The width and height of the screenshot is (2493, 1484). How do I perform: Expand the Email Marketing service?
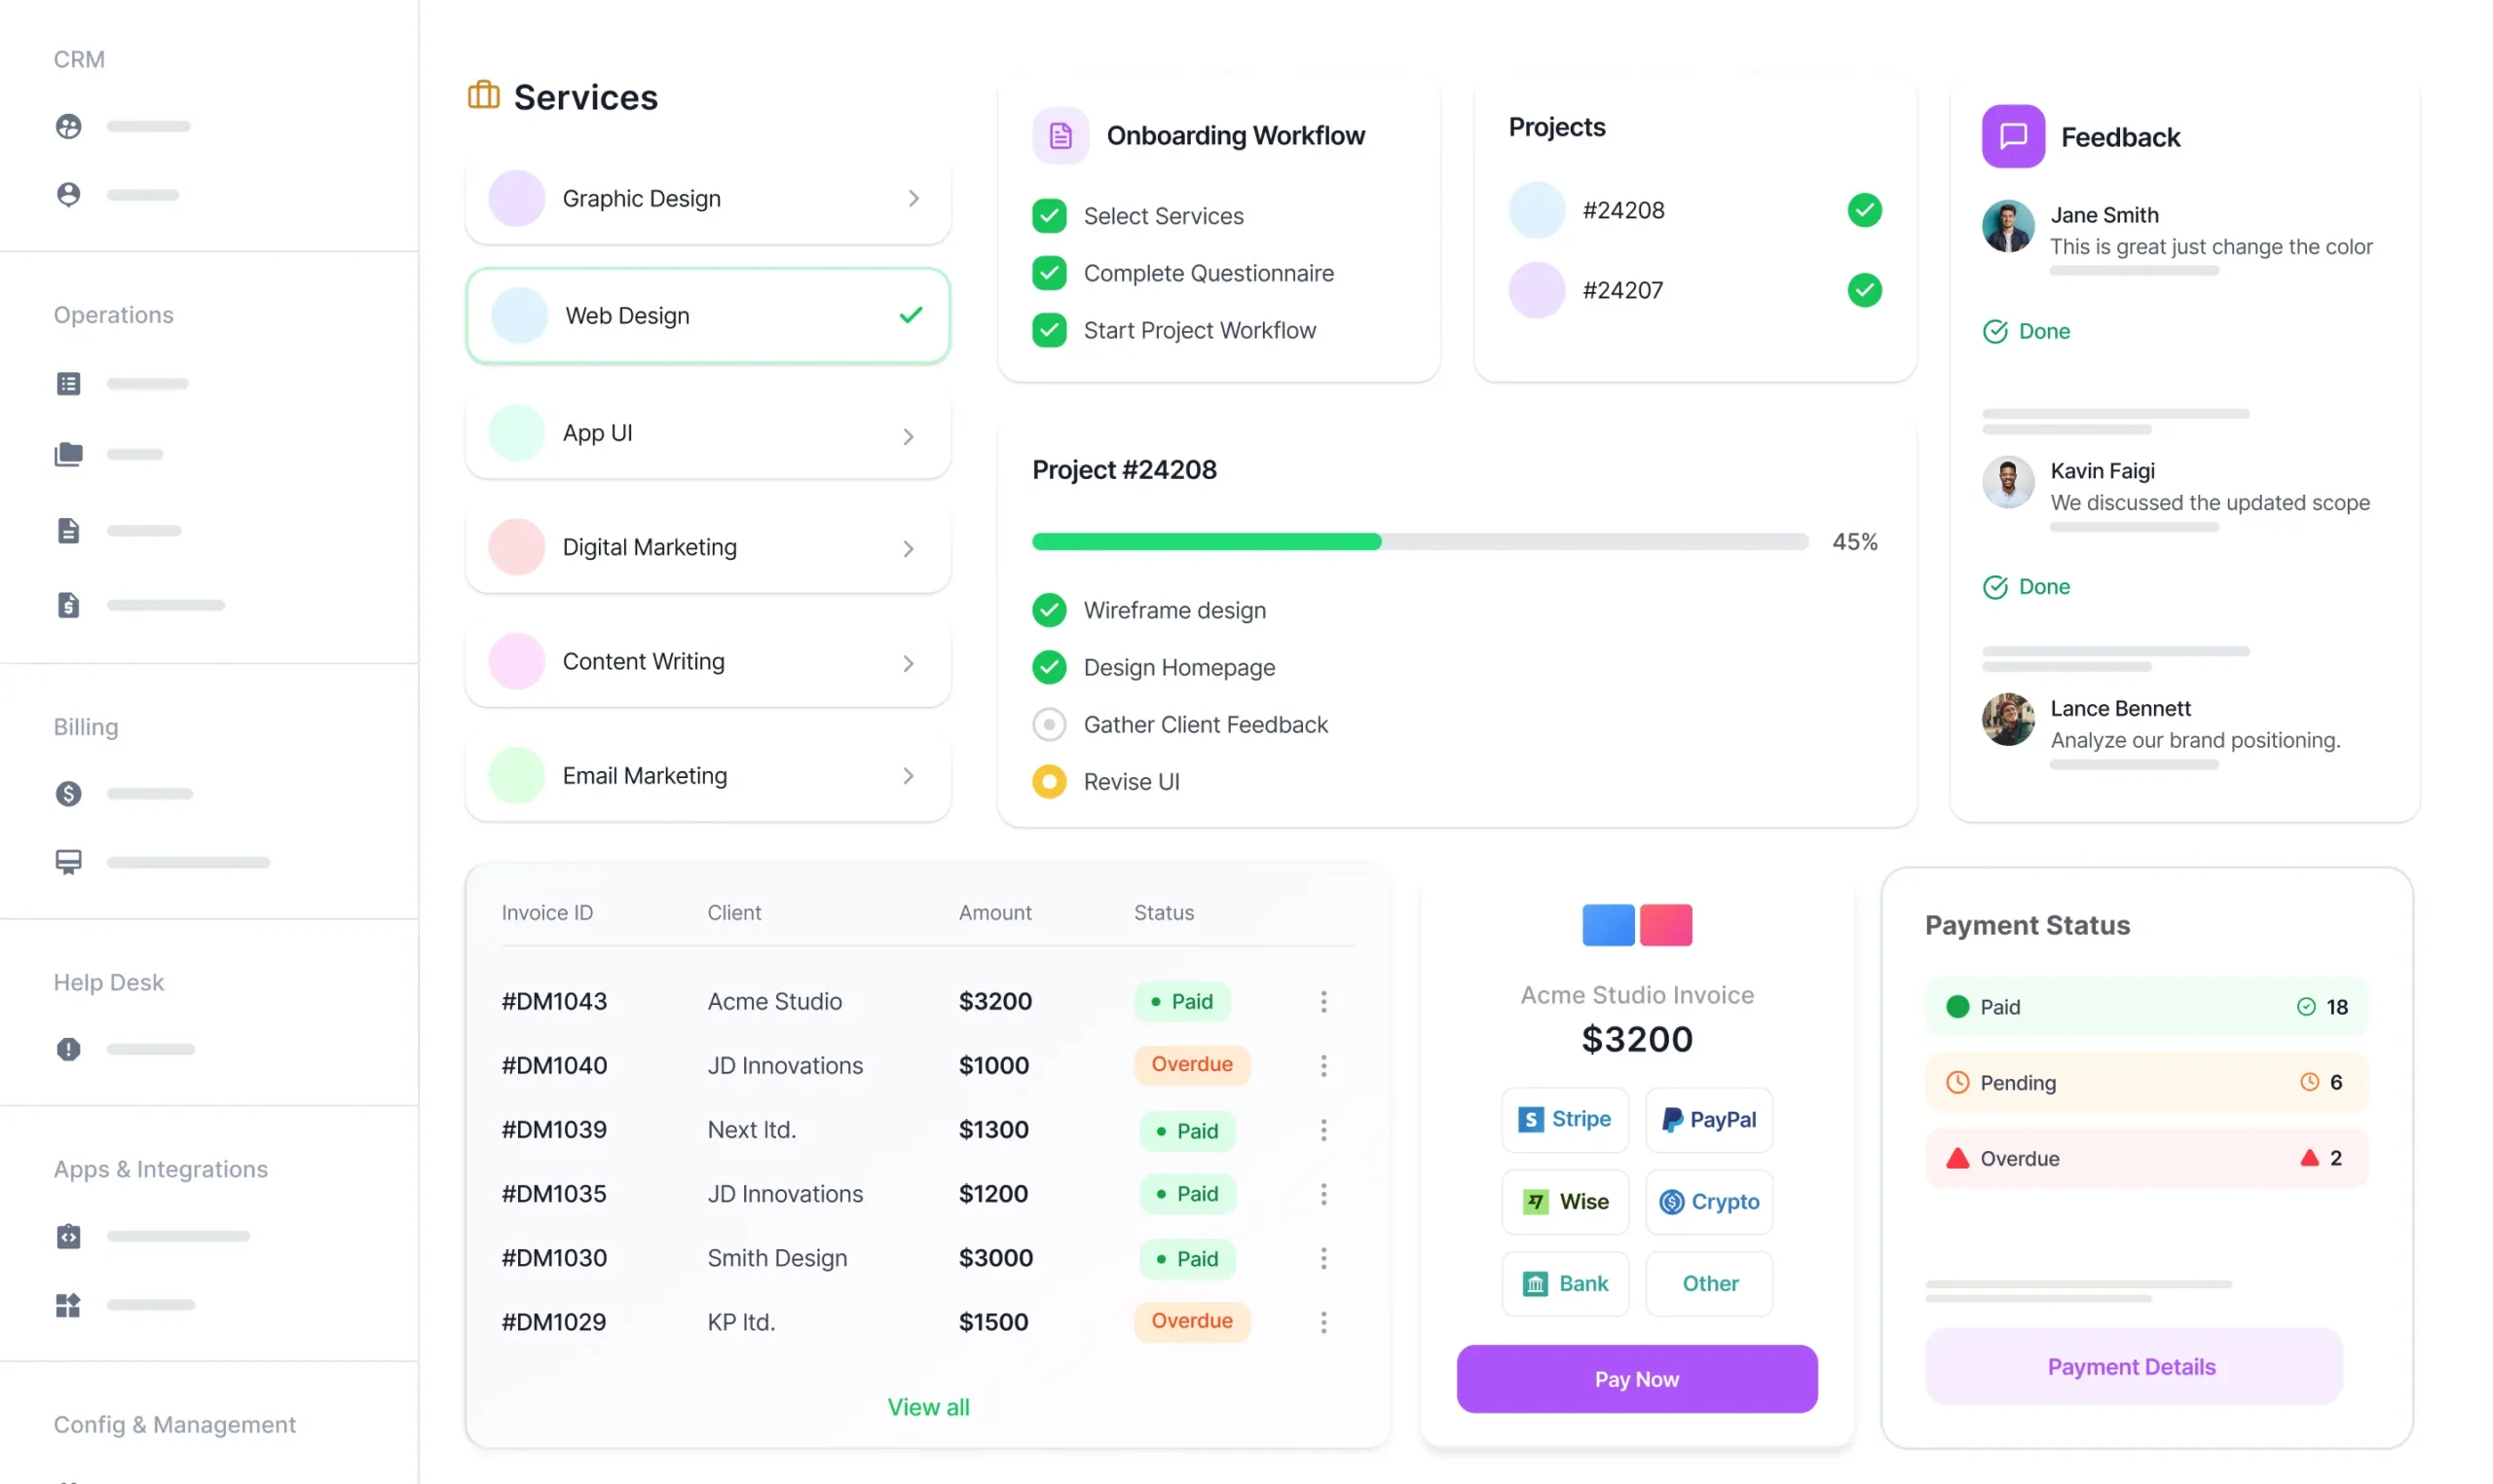908,775
